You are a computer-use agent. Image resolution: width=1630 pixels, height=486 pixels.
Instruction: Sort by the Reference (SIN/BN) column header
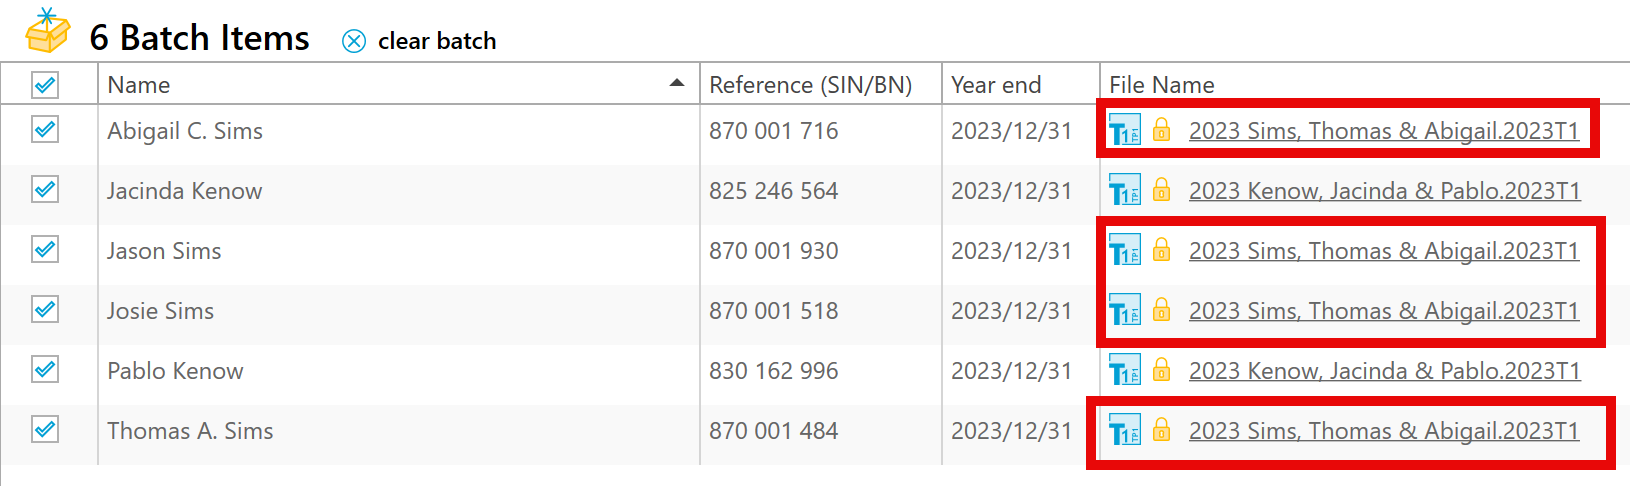[810, 85]
